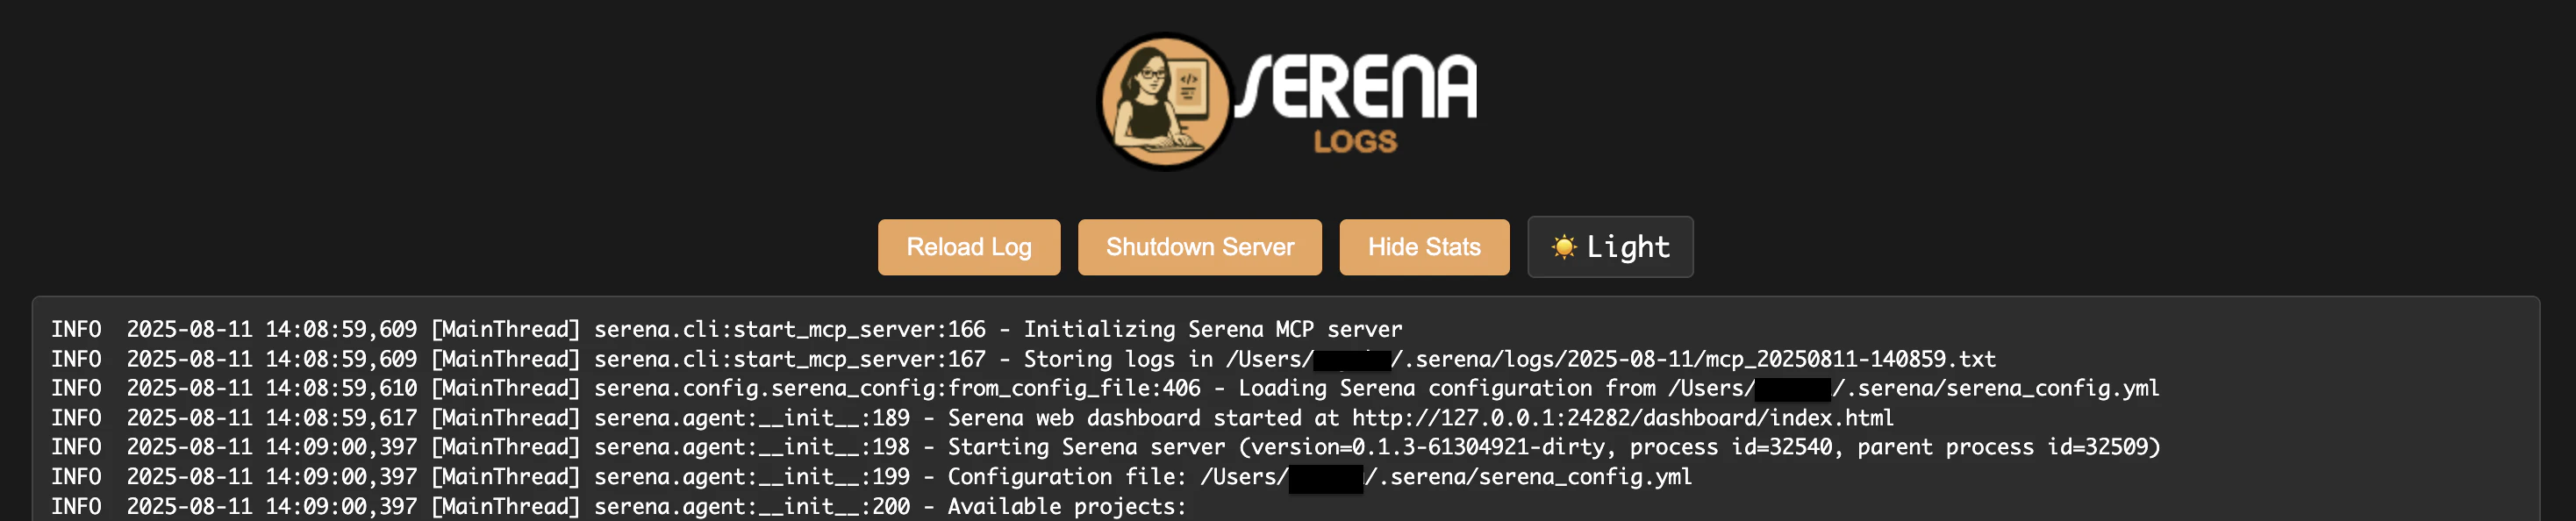
Task: Reload the log output
Action: tap(968, 247)
